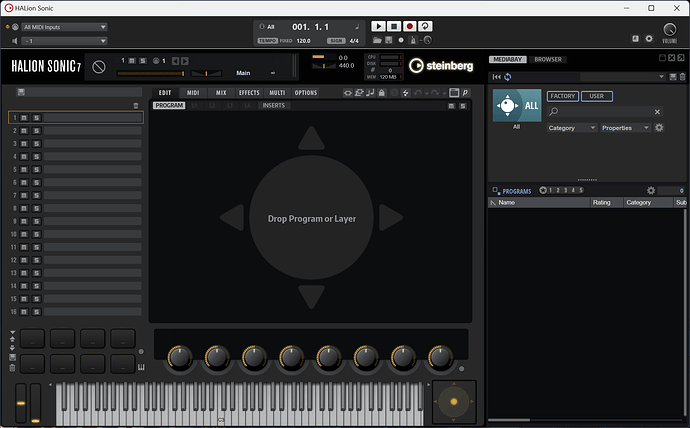Click the MediaBay preset delete trash icon
This screenshot has height=428, width=690.
[682, 77]
